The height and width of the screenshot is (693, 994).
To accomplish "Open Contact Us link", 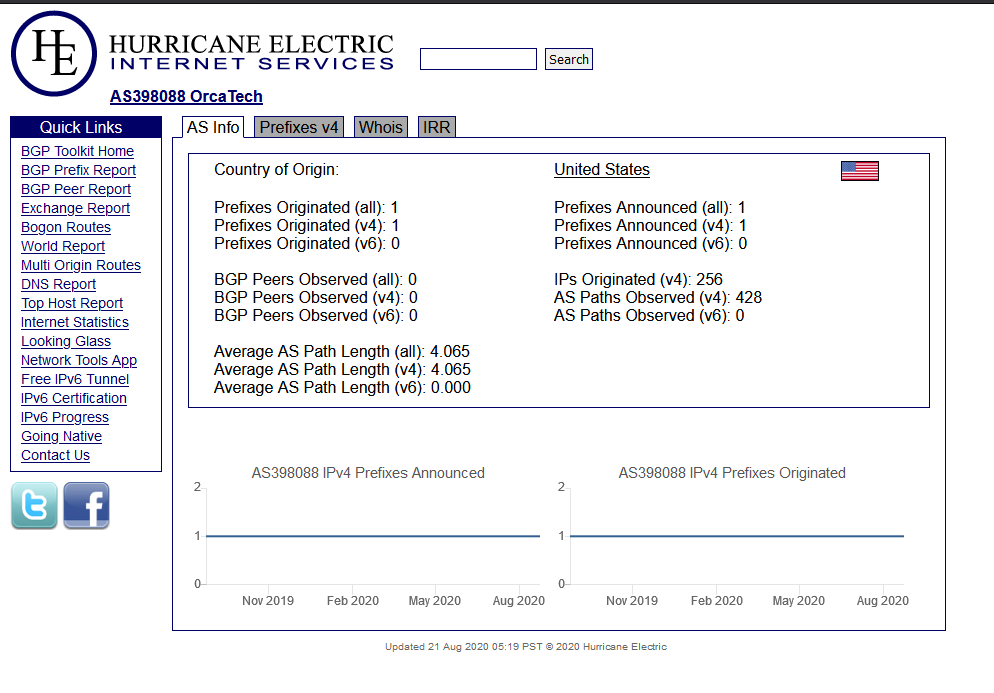I will pyautogui.click(x=55, y=455).
